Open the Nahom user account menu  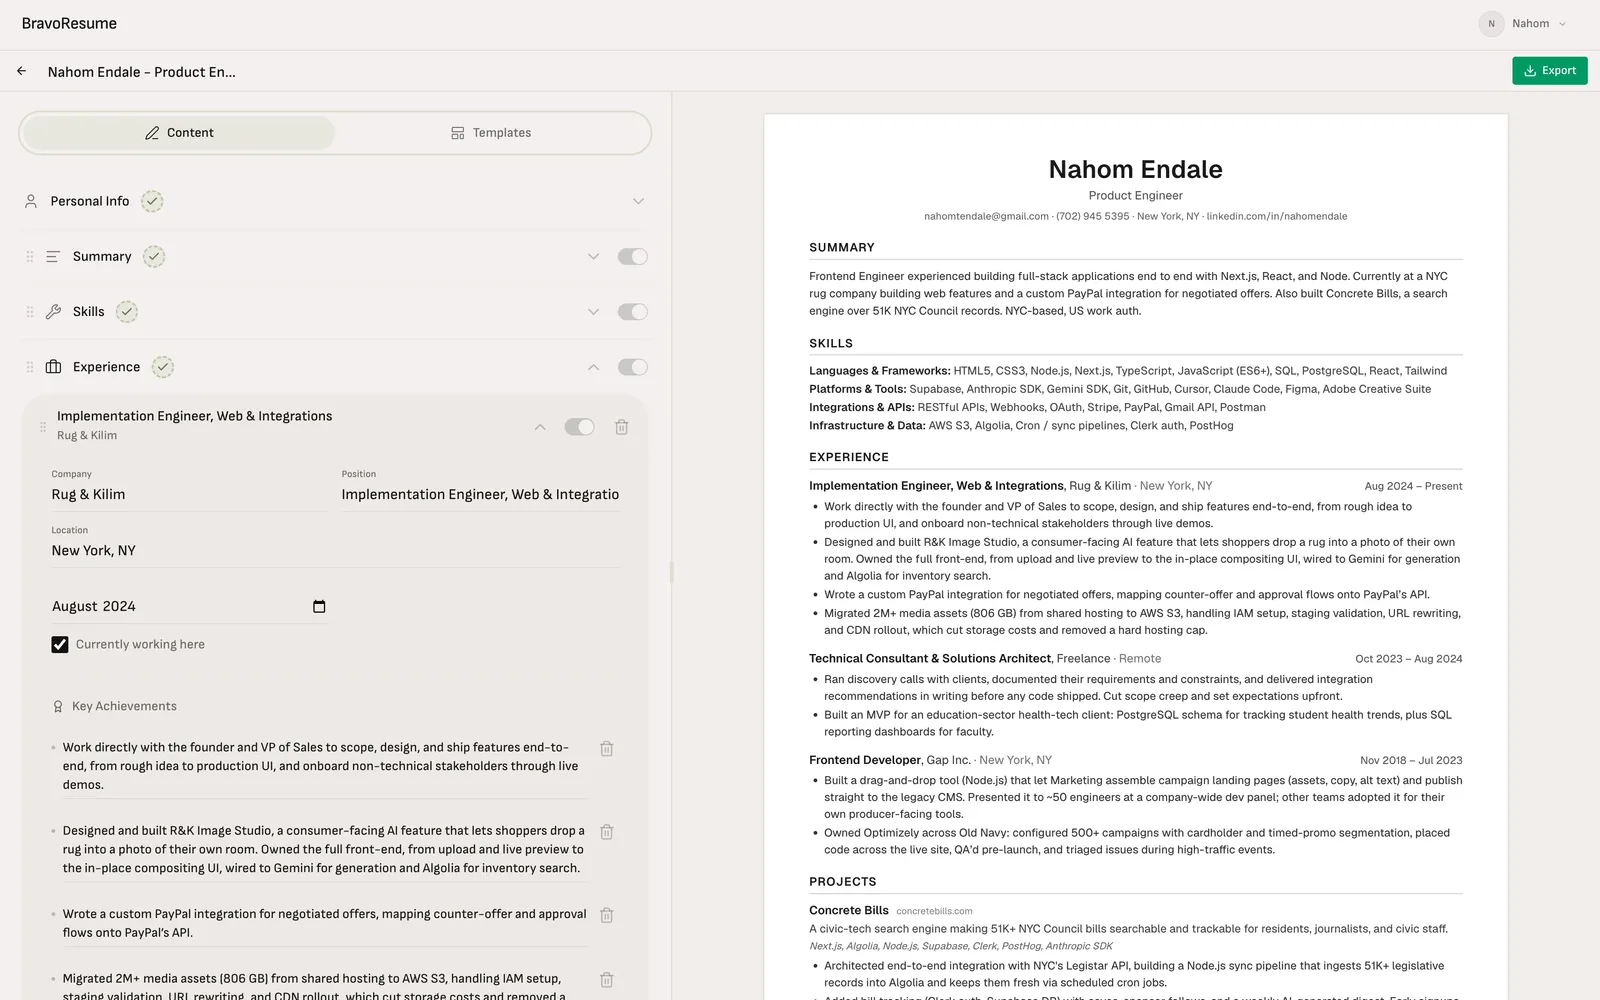click(1523, 23)
